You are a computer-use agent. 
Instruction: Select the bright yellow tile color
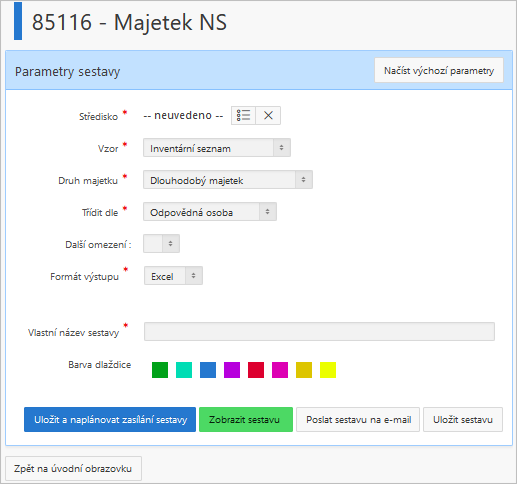(x=328, y=370)
